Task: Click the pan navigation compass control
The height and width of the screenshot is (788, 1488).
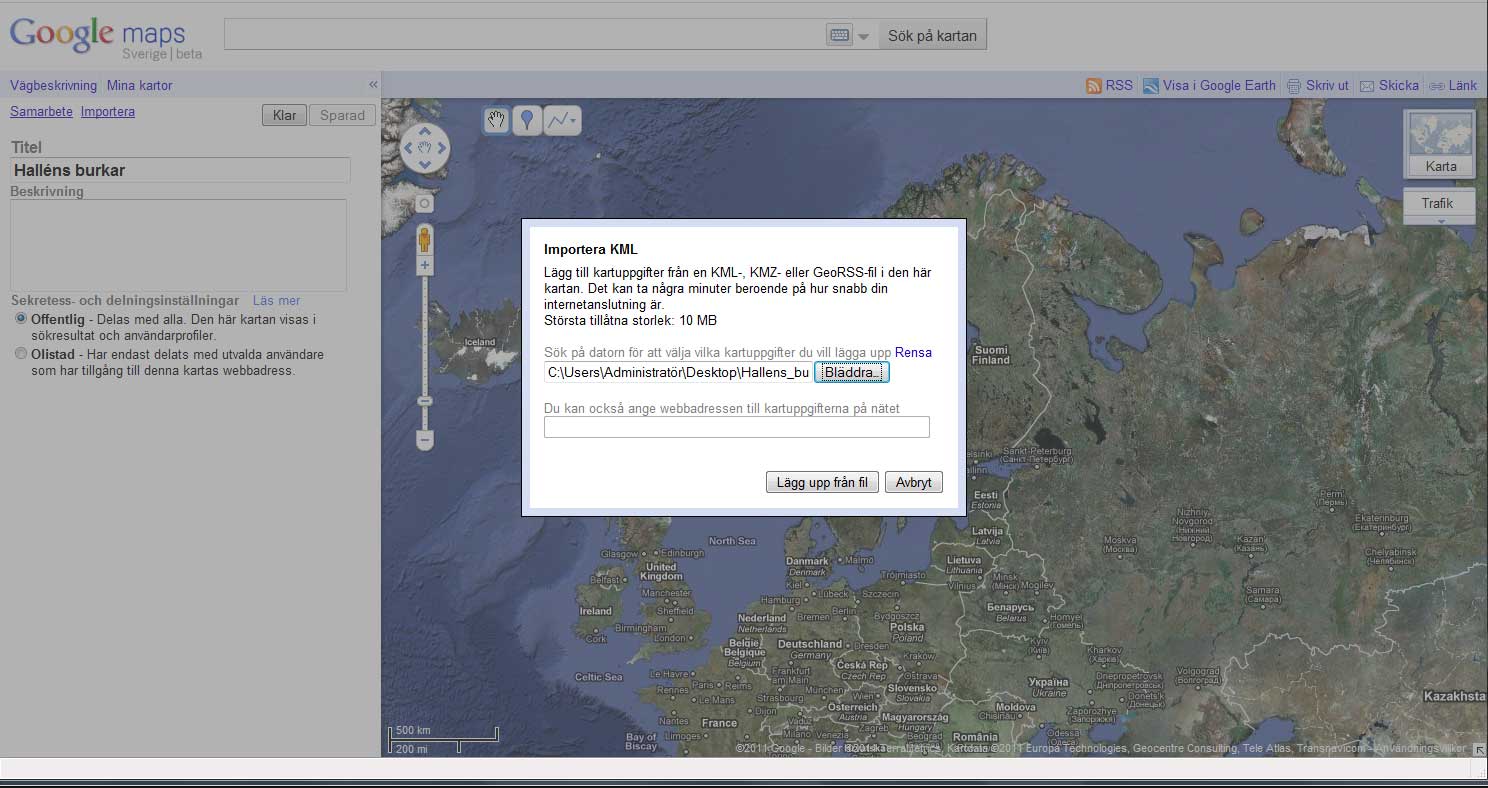Action: click(425, 149)
